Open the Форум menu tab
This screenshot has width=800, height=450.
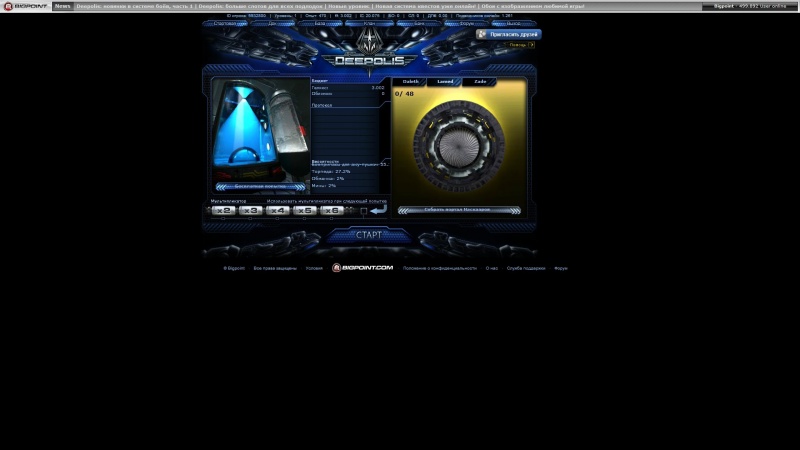click(x=466, y=23)
